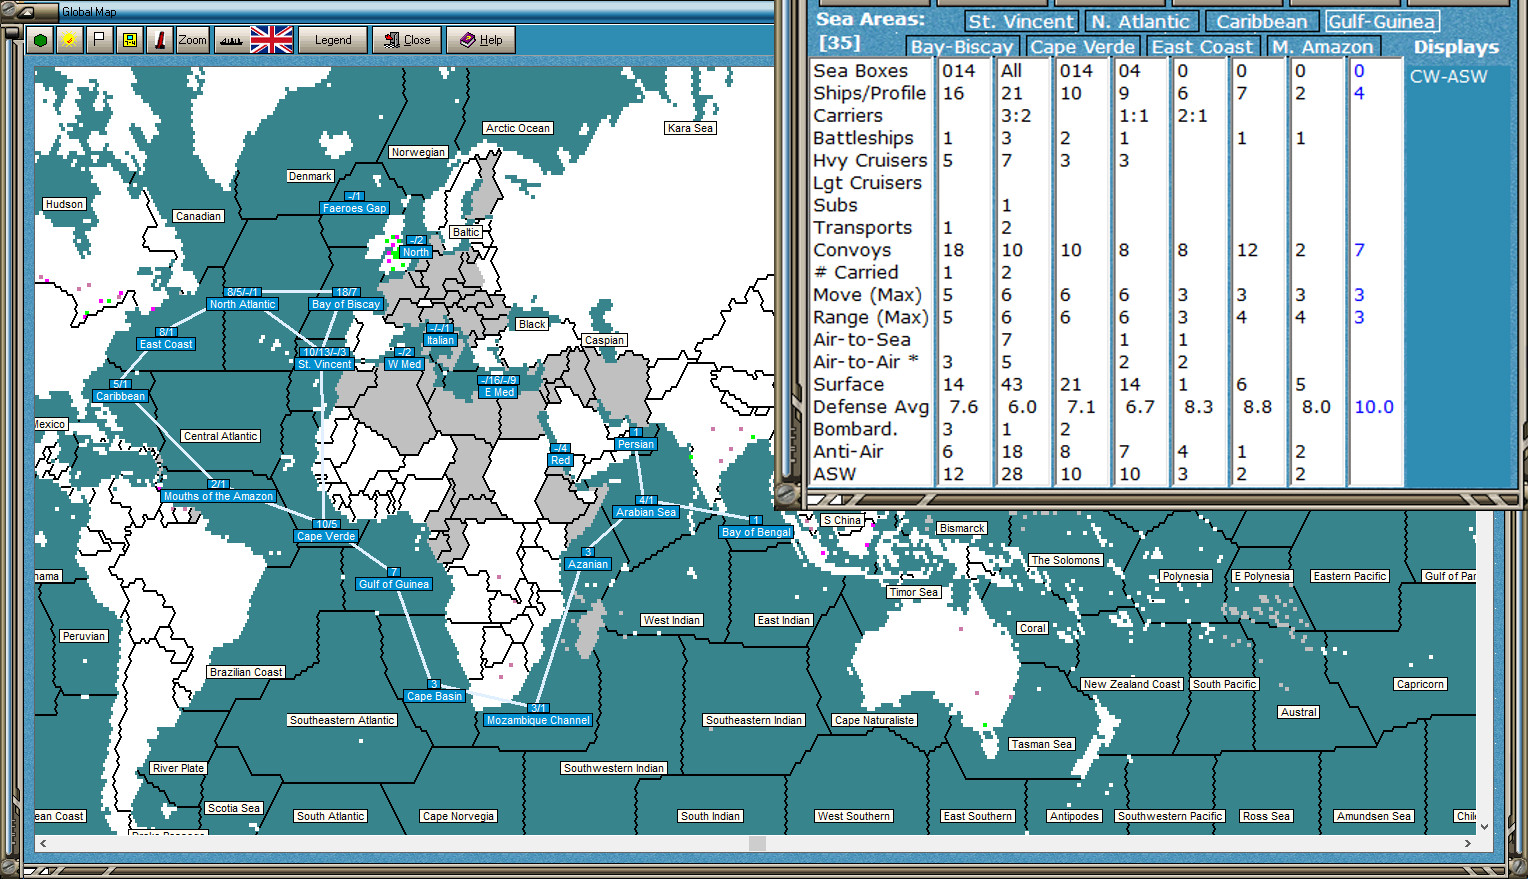
Task: Click the Cape Basin sea area label
Action: coord(434,696)
